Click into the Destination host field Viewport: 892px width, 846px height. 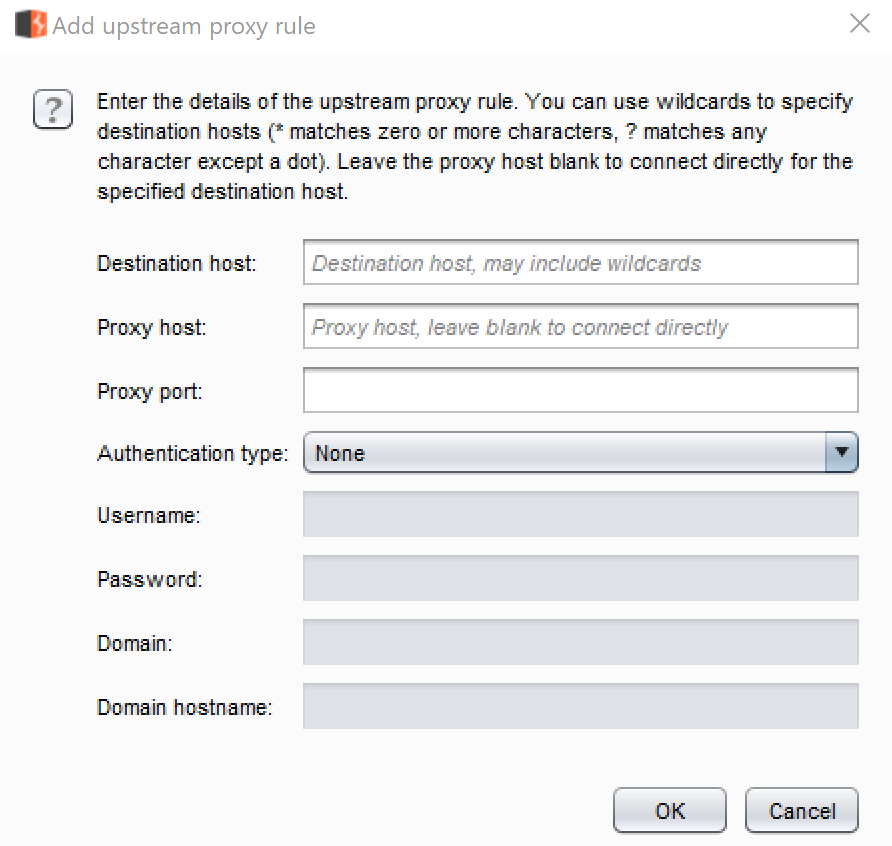coord(580,263)
